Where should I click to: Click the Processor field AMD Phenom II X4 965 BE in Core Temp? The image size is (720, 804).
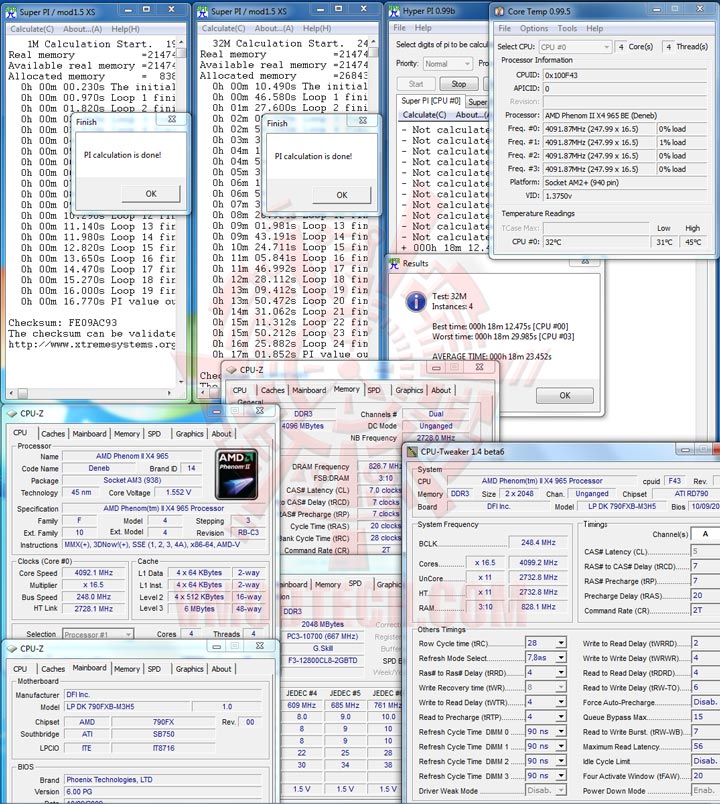625,116
